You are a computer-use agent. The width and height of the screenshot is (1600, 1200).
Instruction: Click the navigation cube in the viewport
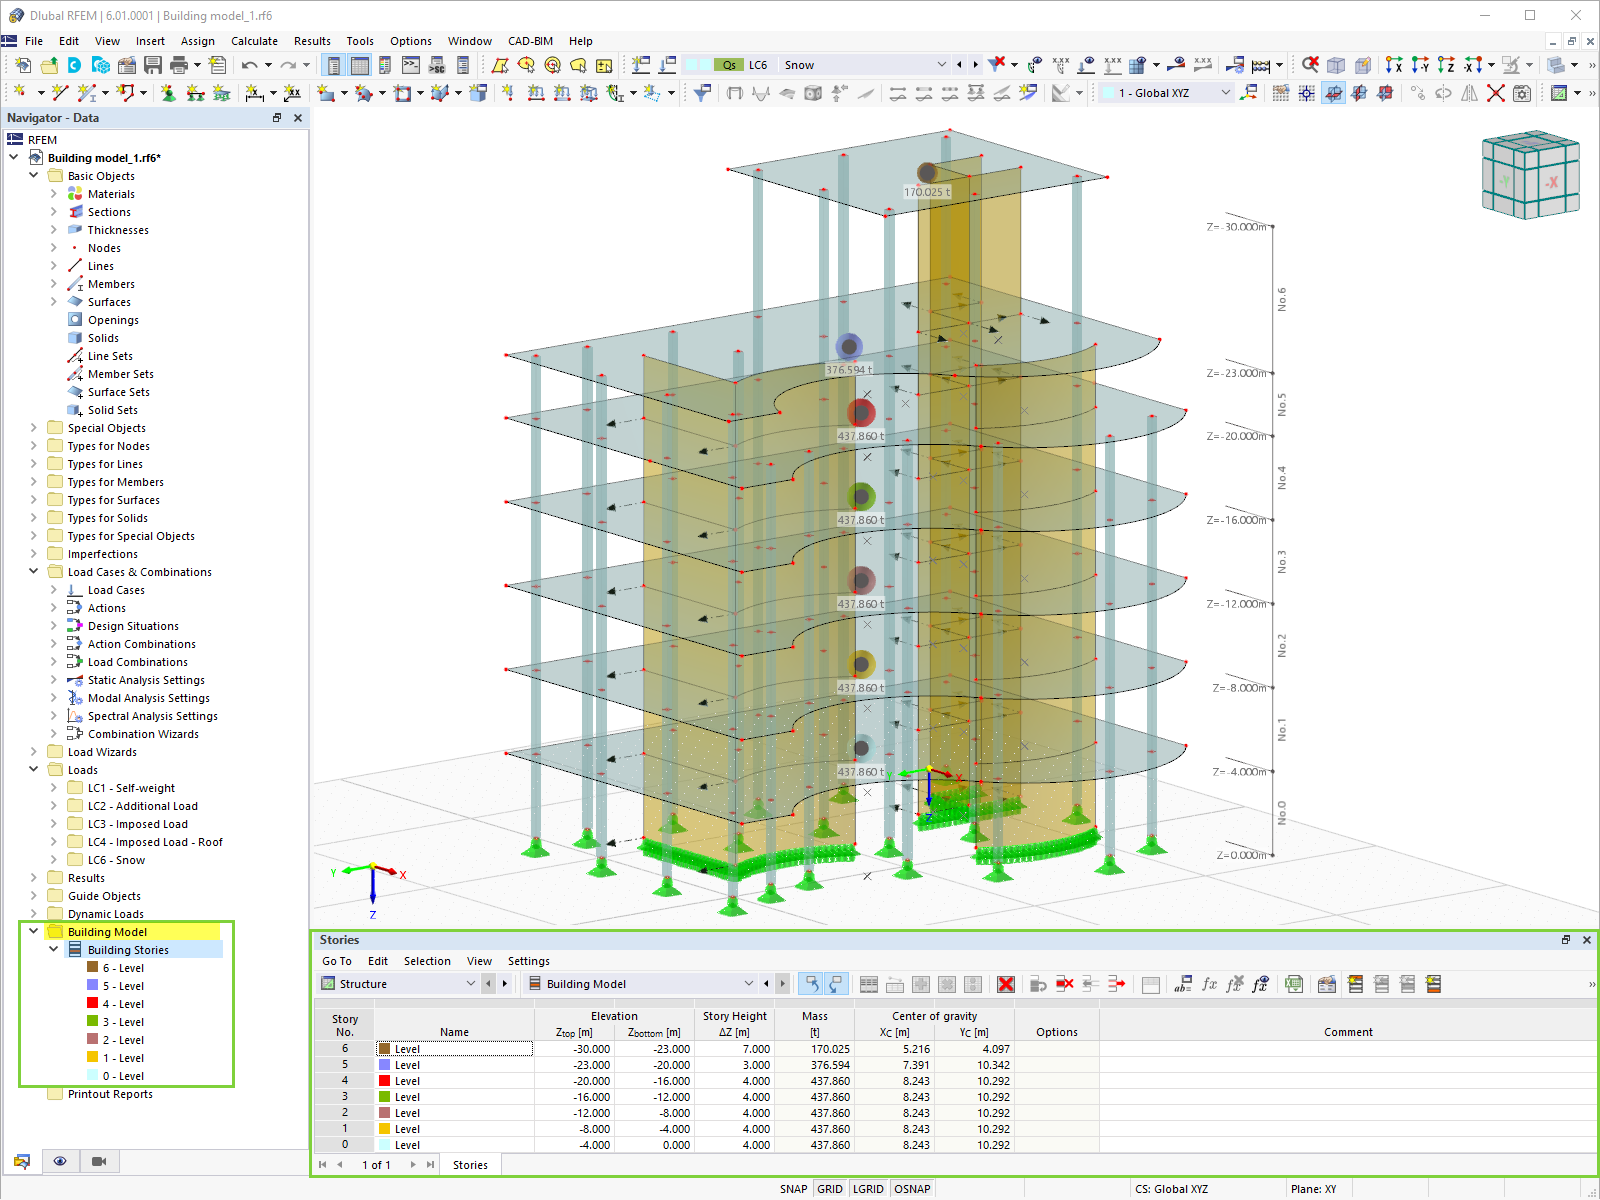[1530, 176]
